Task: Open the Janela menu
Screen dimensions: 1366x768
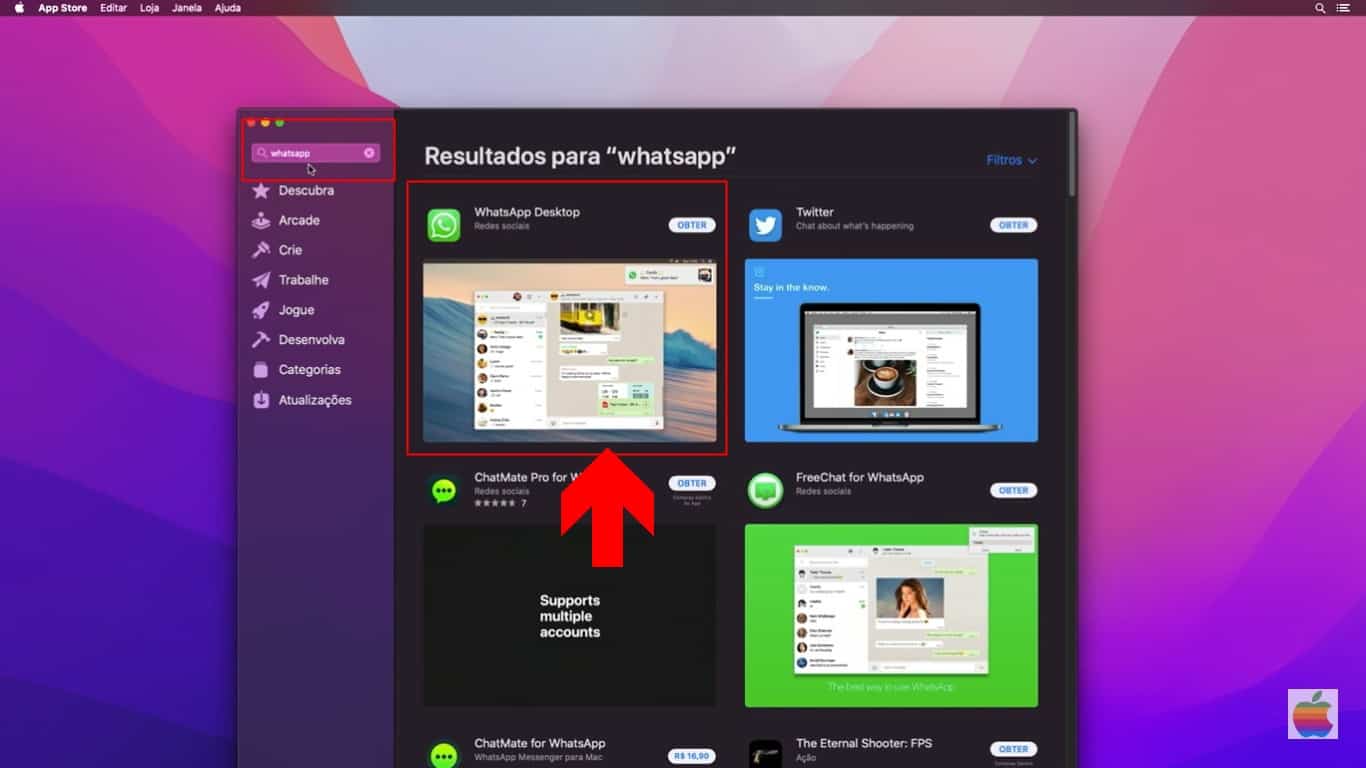Action: pos(187,8)
